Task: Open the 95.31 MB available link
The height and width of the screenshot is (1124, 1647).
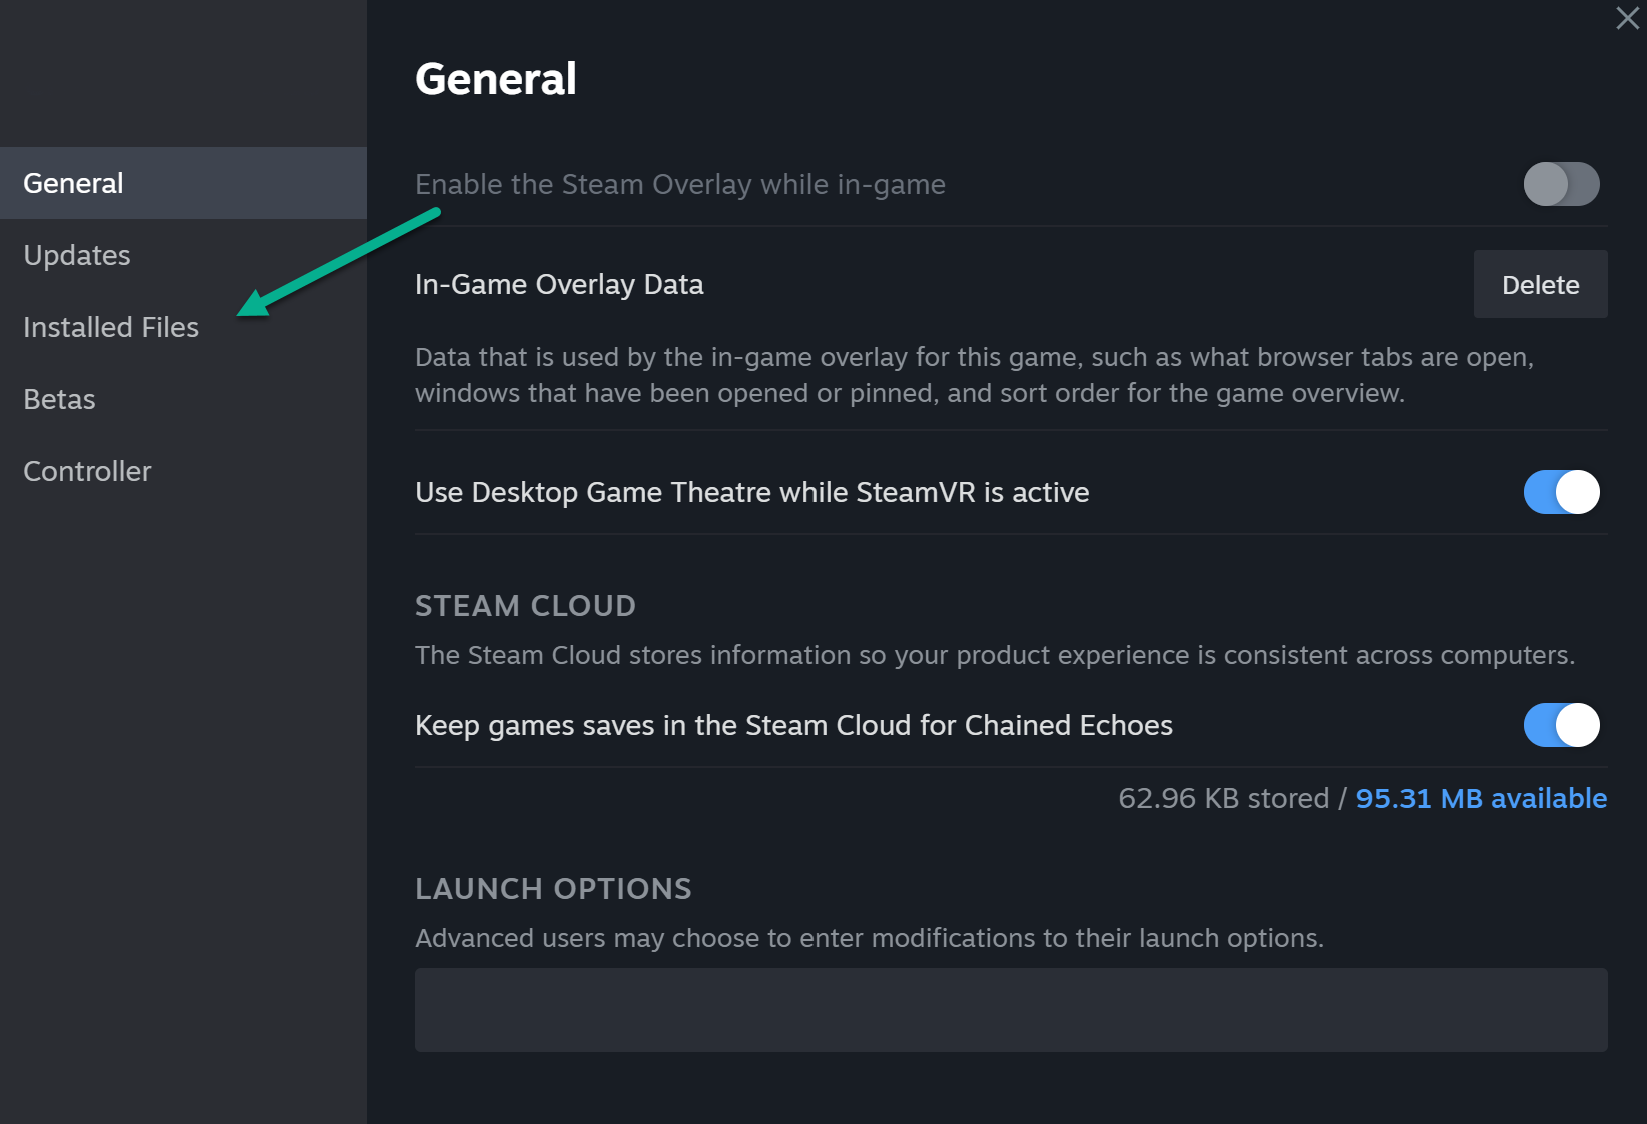Action: 1481,798
